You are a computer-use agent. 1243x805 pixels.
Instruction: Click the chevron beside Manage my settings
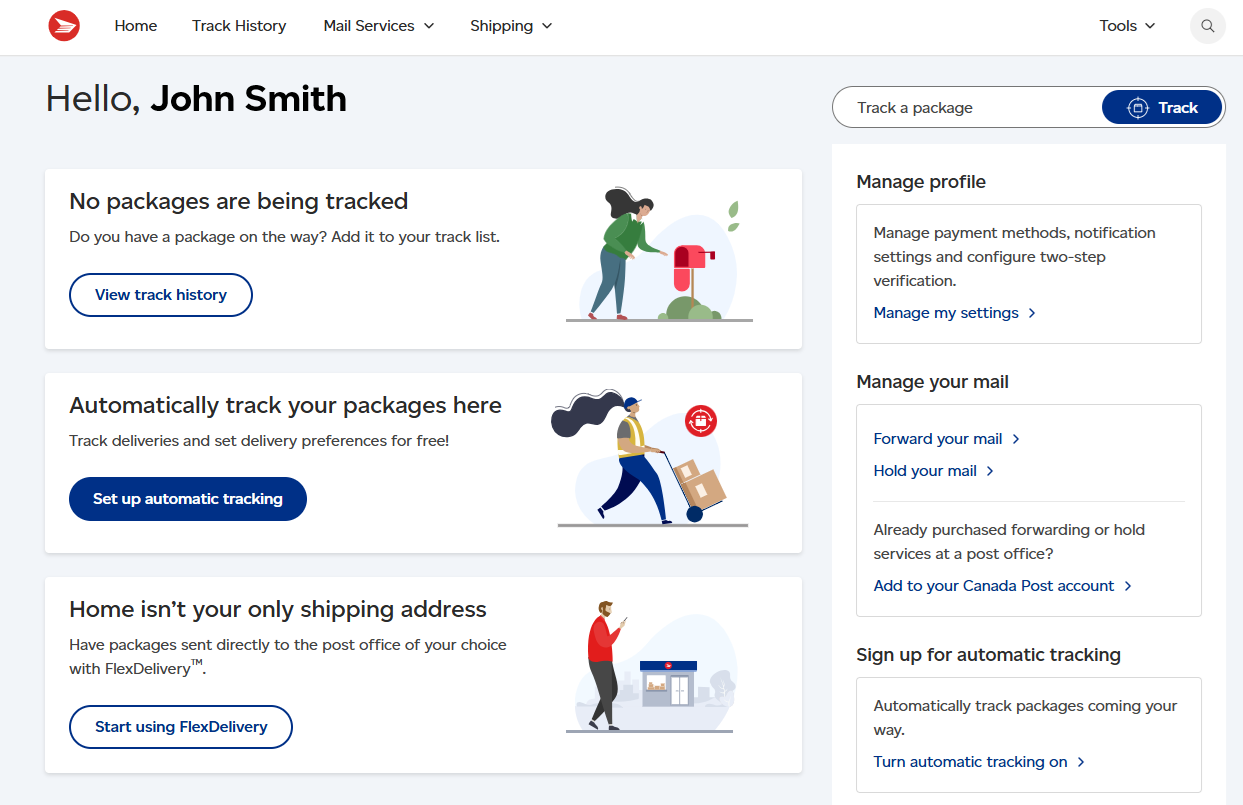coord(1032,312)
